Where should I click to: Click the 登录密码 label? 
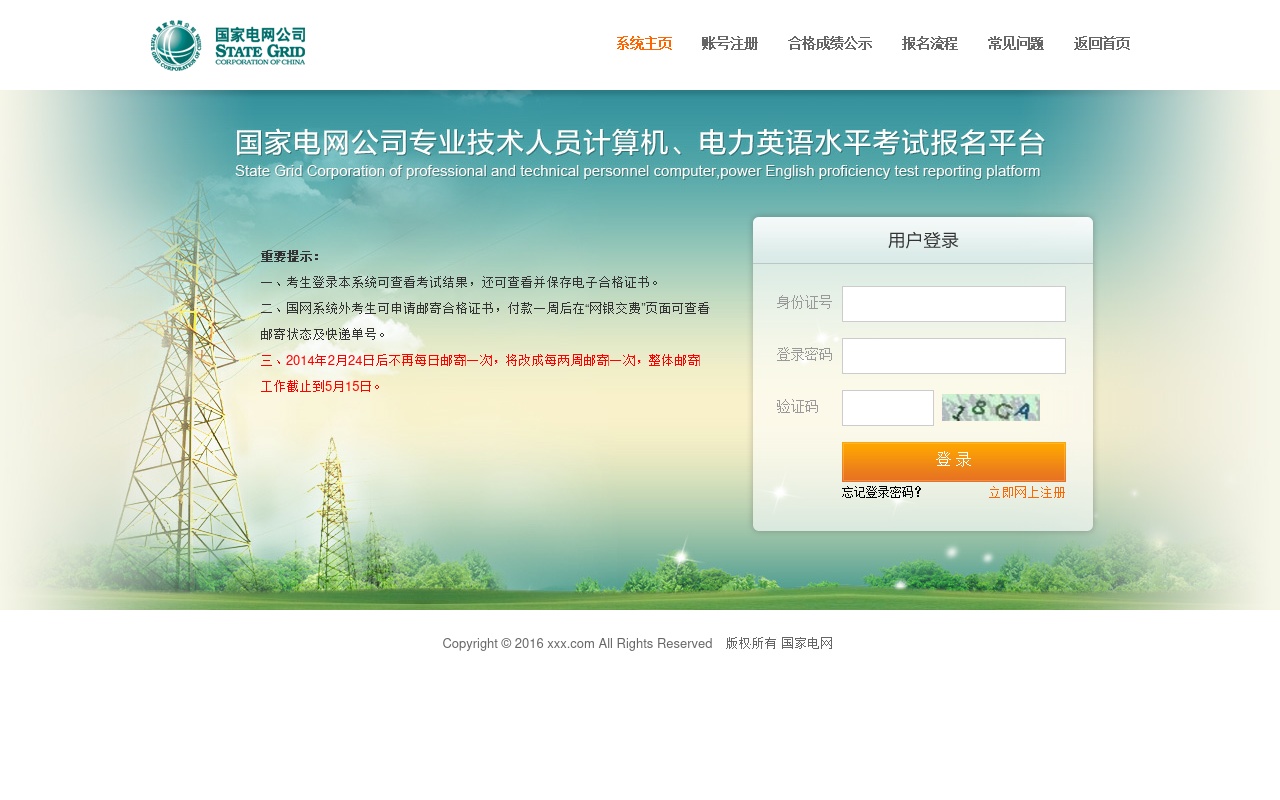point(804,354)
